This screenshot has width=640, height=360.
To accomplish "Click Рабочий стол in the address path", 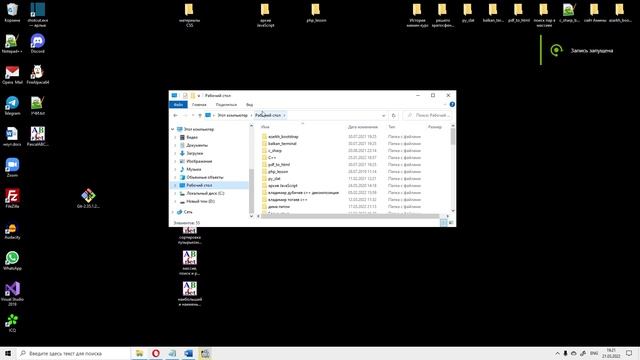I will pos(268,116).
